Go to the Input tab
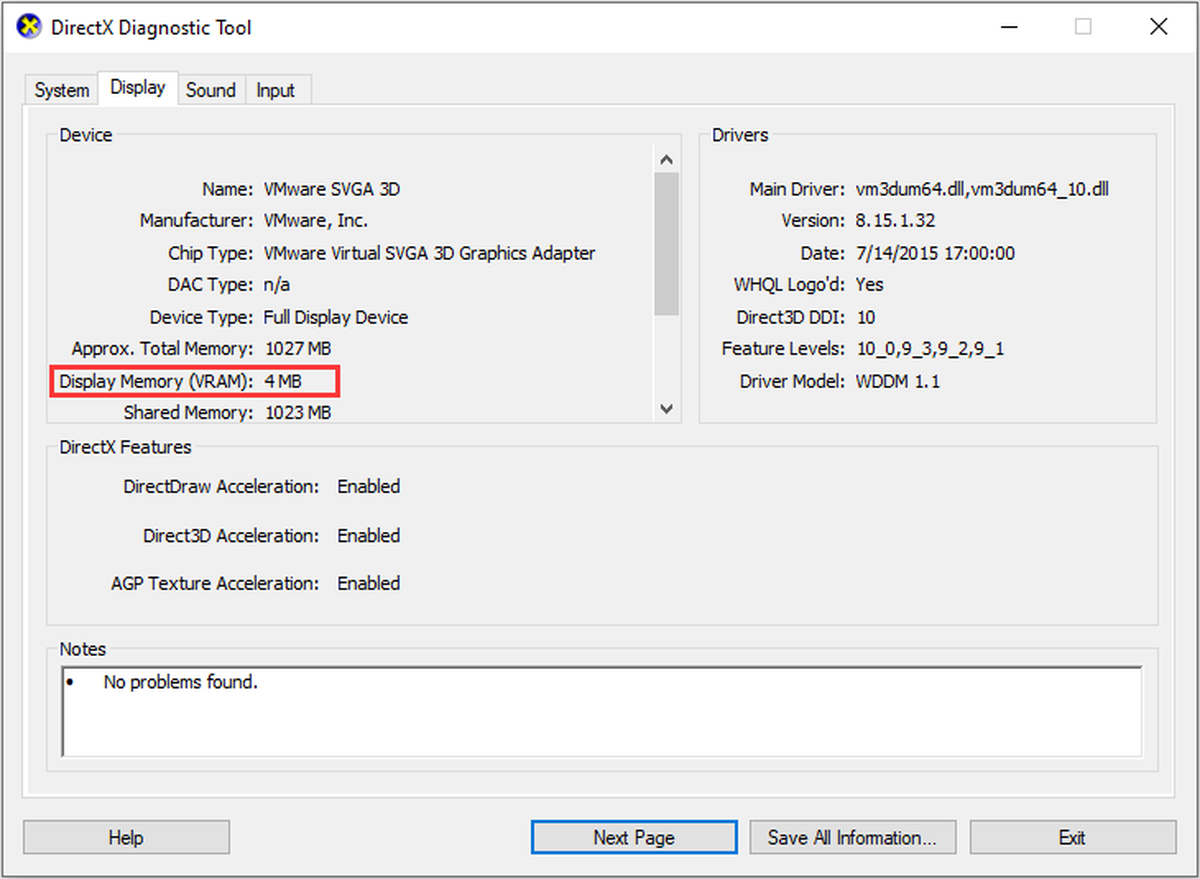The height and width of the screenshot is (879, 1200). point(276,90)
